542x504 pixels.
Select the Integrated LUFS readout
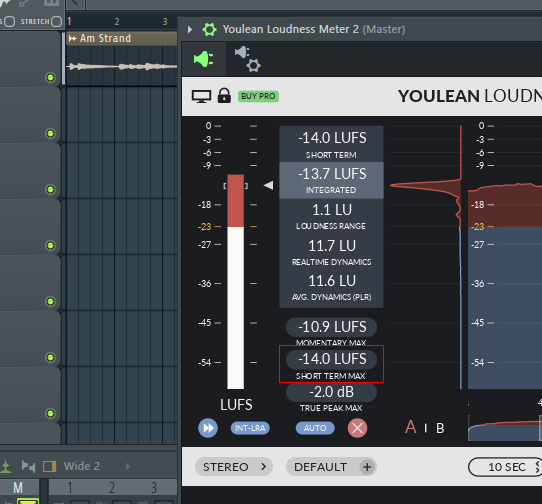331,180
